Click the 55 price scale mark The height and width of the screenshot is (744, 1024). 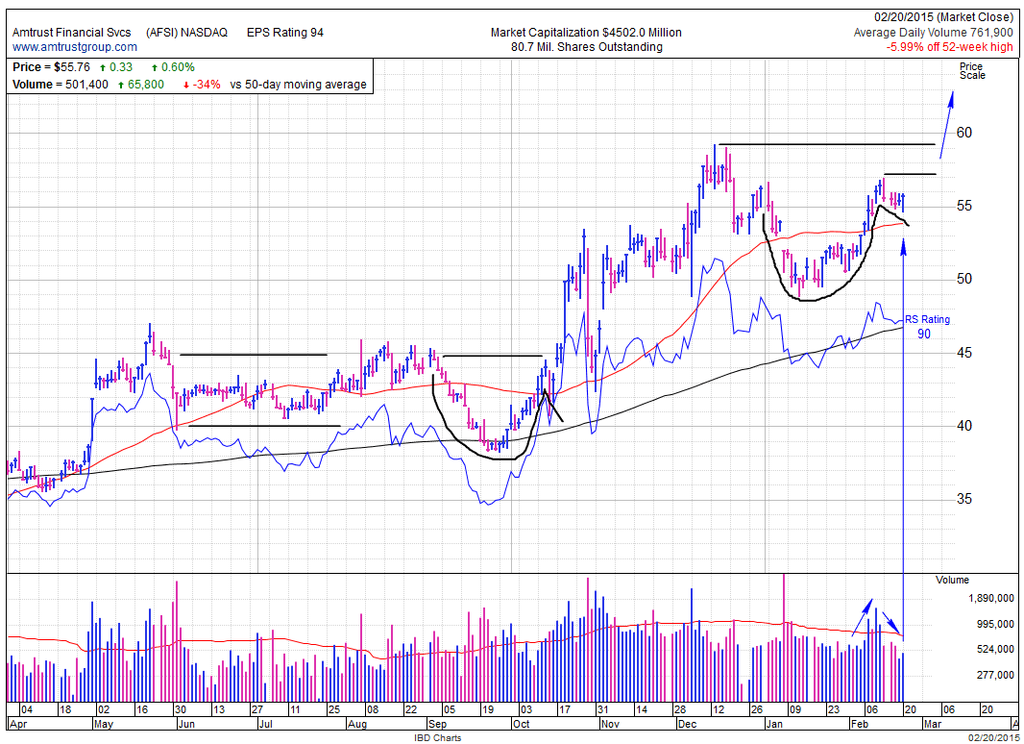(x=964, y=206)
